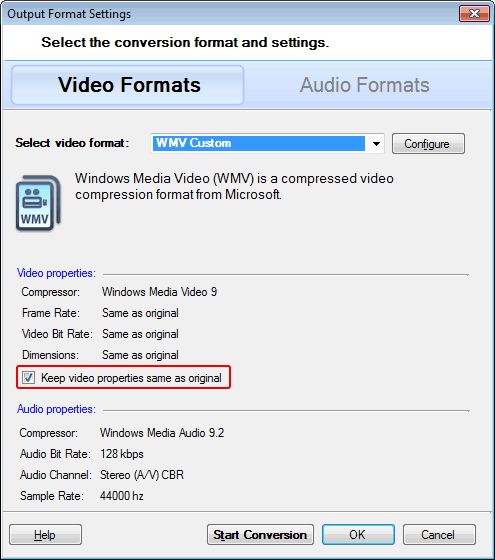Click the Video properties section heading
Viewport: 495px width, 560px height.
(56, 273)
